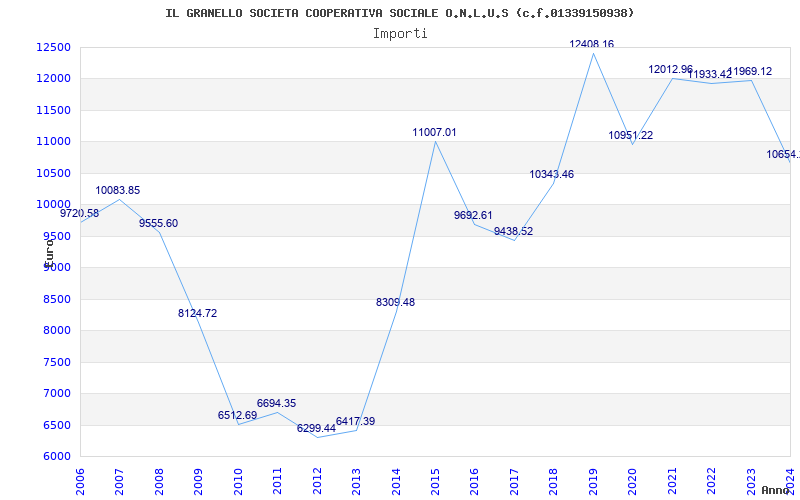Click data label 6512.69
800x500 pixels.
pyautogui.click(x=237, y=415)
